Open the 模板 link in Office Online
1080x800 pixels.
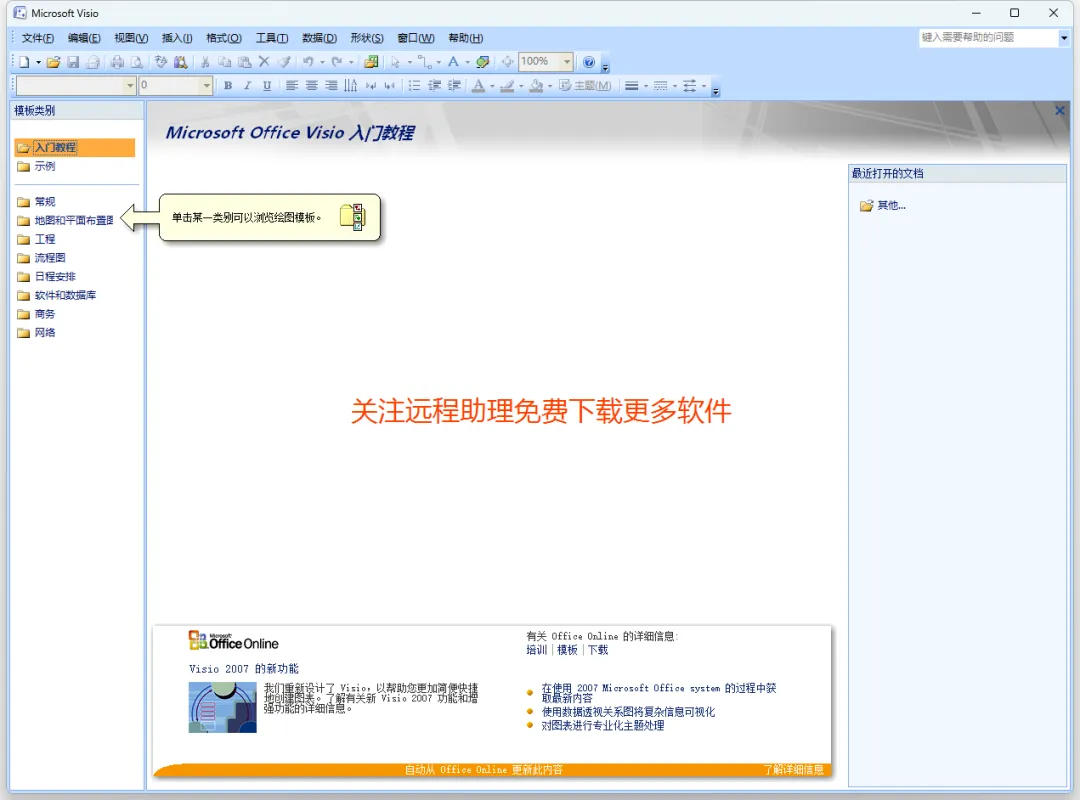[x=567, y=650]
